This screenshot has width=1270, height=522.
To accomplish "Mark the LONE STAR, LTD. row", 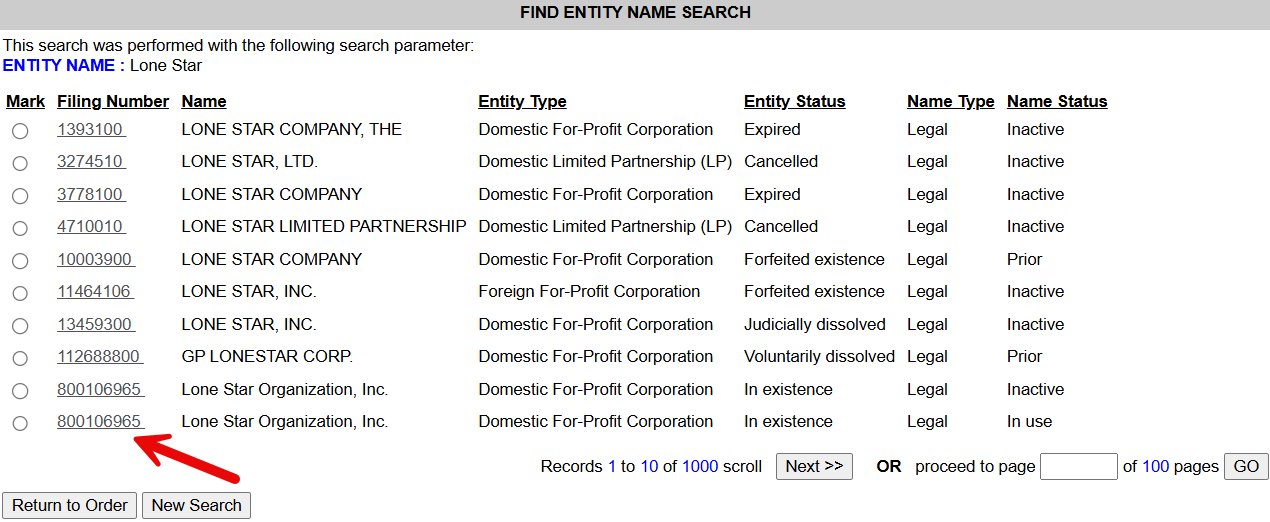I will pyautogui.click(x=20, y=163).
